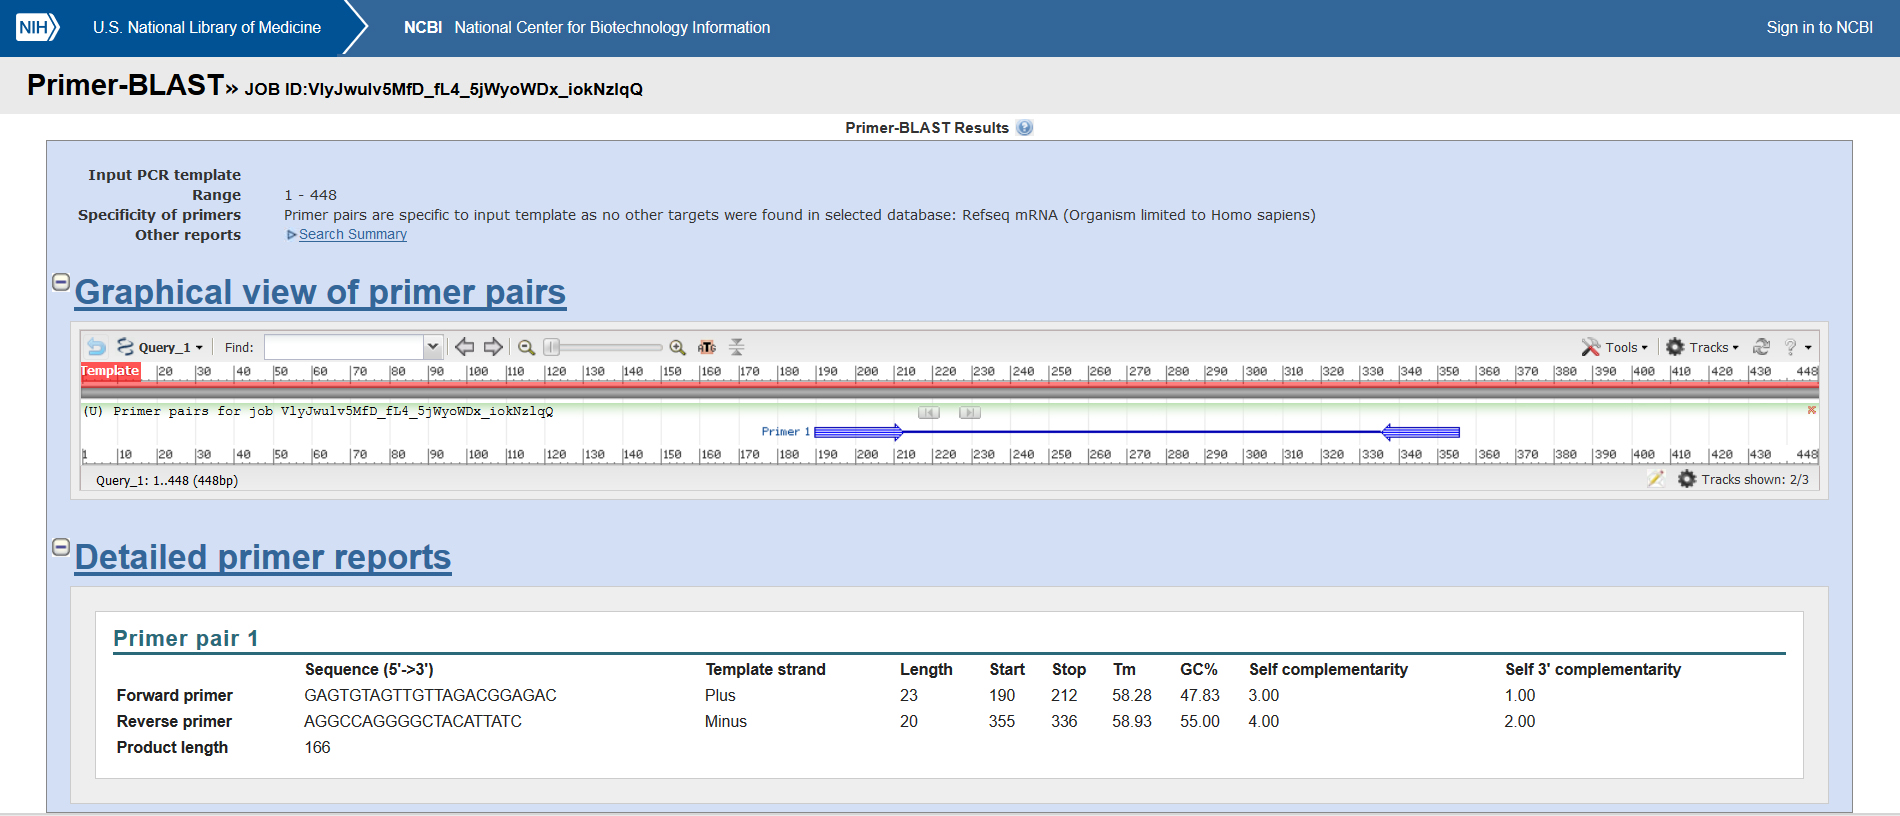Click Sign in to NCBI

pos(1819,28)
